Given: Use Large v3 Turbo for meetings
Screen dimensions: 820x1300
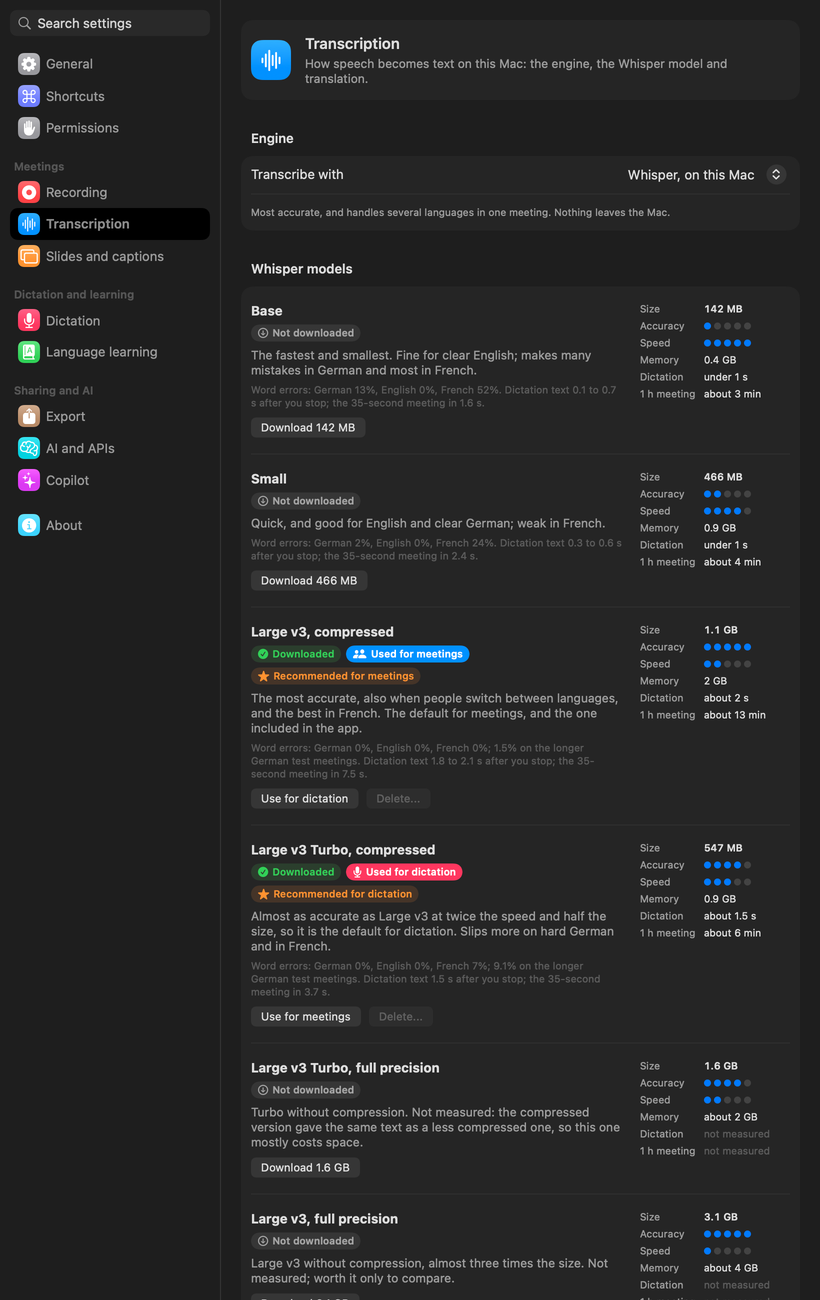Looking at the screenshot, I should point(306,1017).
